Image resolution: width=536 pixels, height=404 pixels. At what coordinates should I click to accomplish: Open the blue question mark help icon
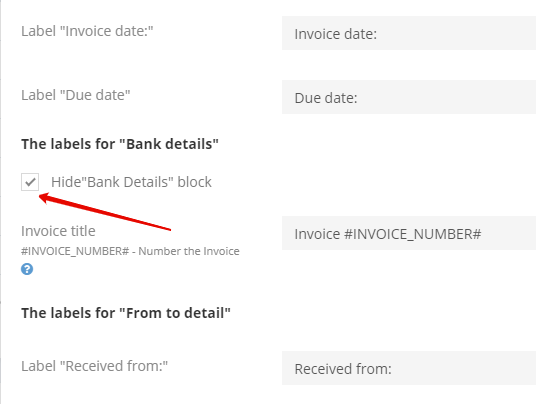pos(27,269)
